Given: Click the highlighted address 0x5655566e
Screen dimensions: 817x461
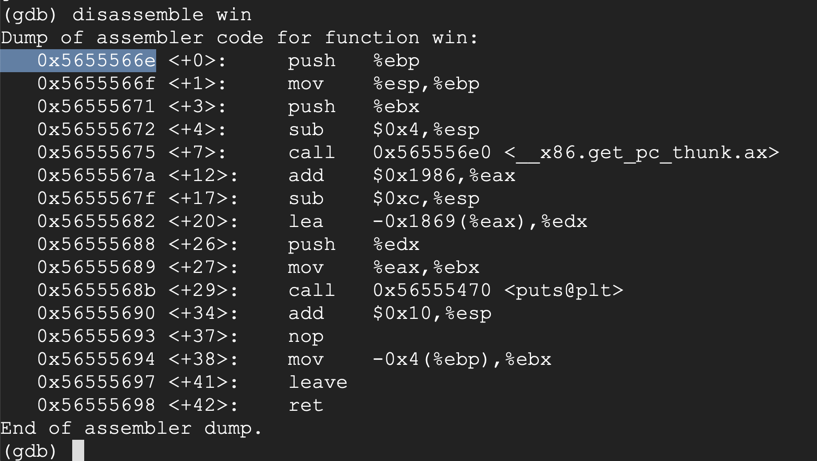Looking at the screenshot, I should (96, 61).
